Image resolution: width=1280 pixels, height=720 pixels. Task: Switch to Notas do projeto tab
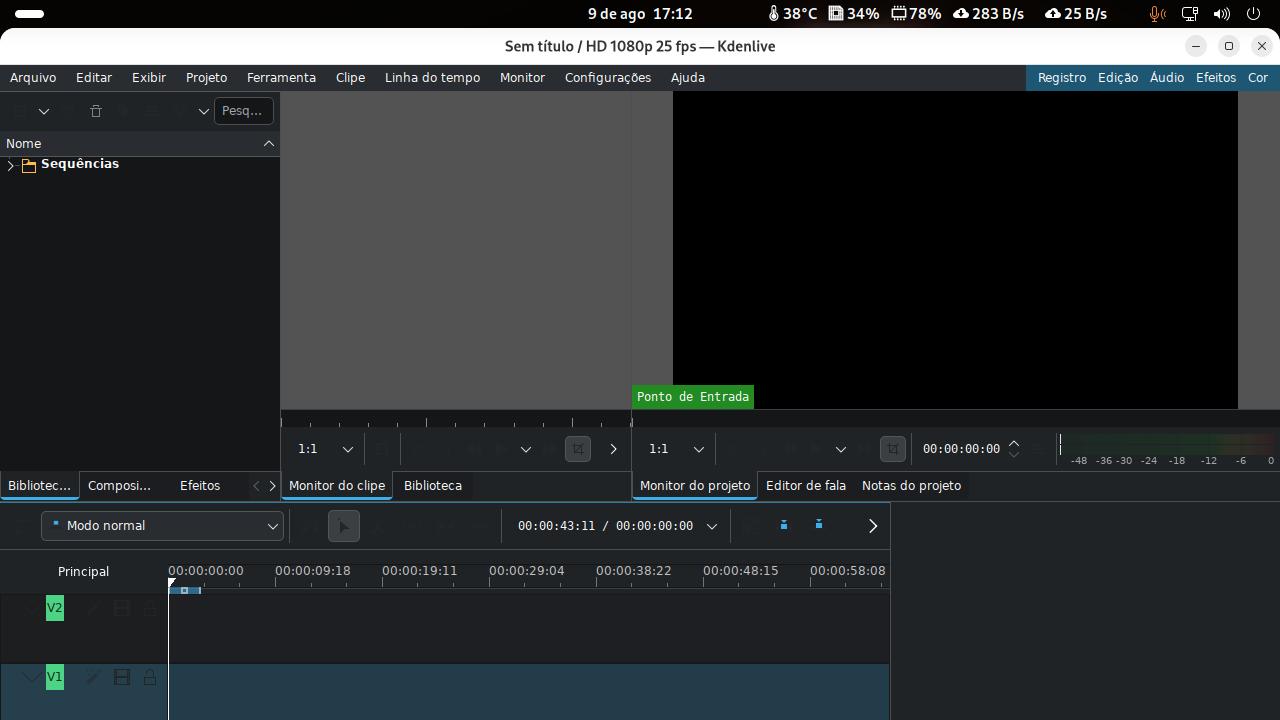point(911,486)
